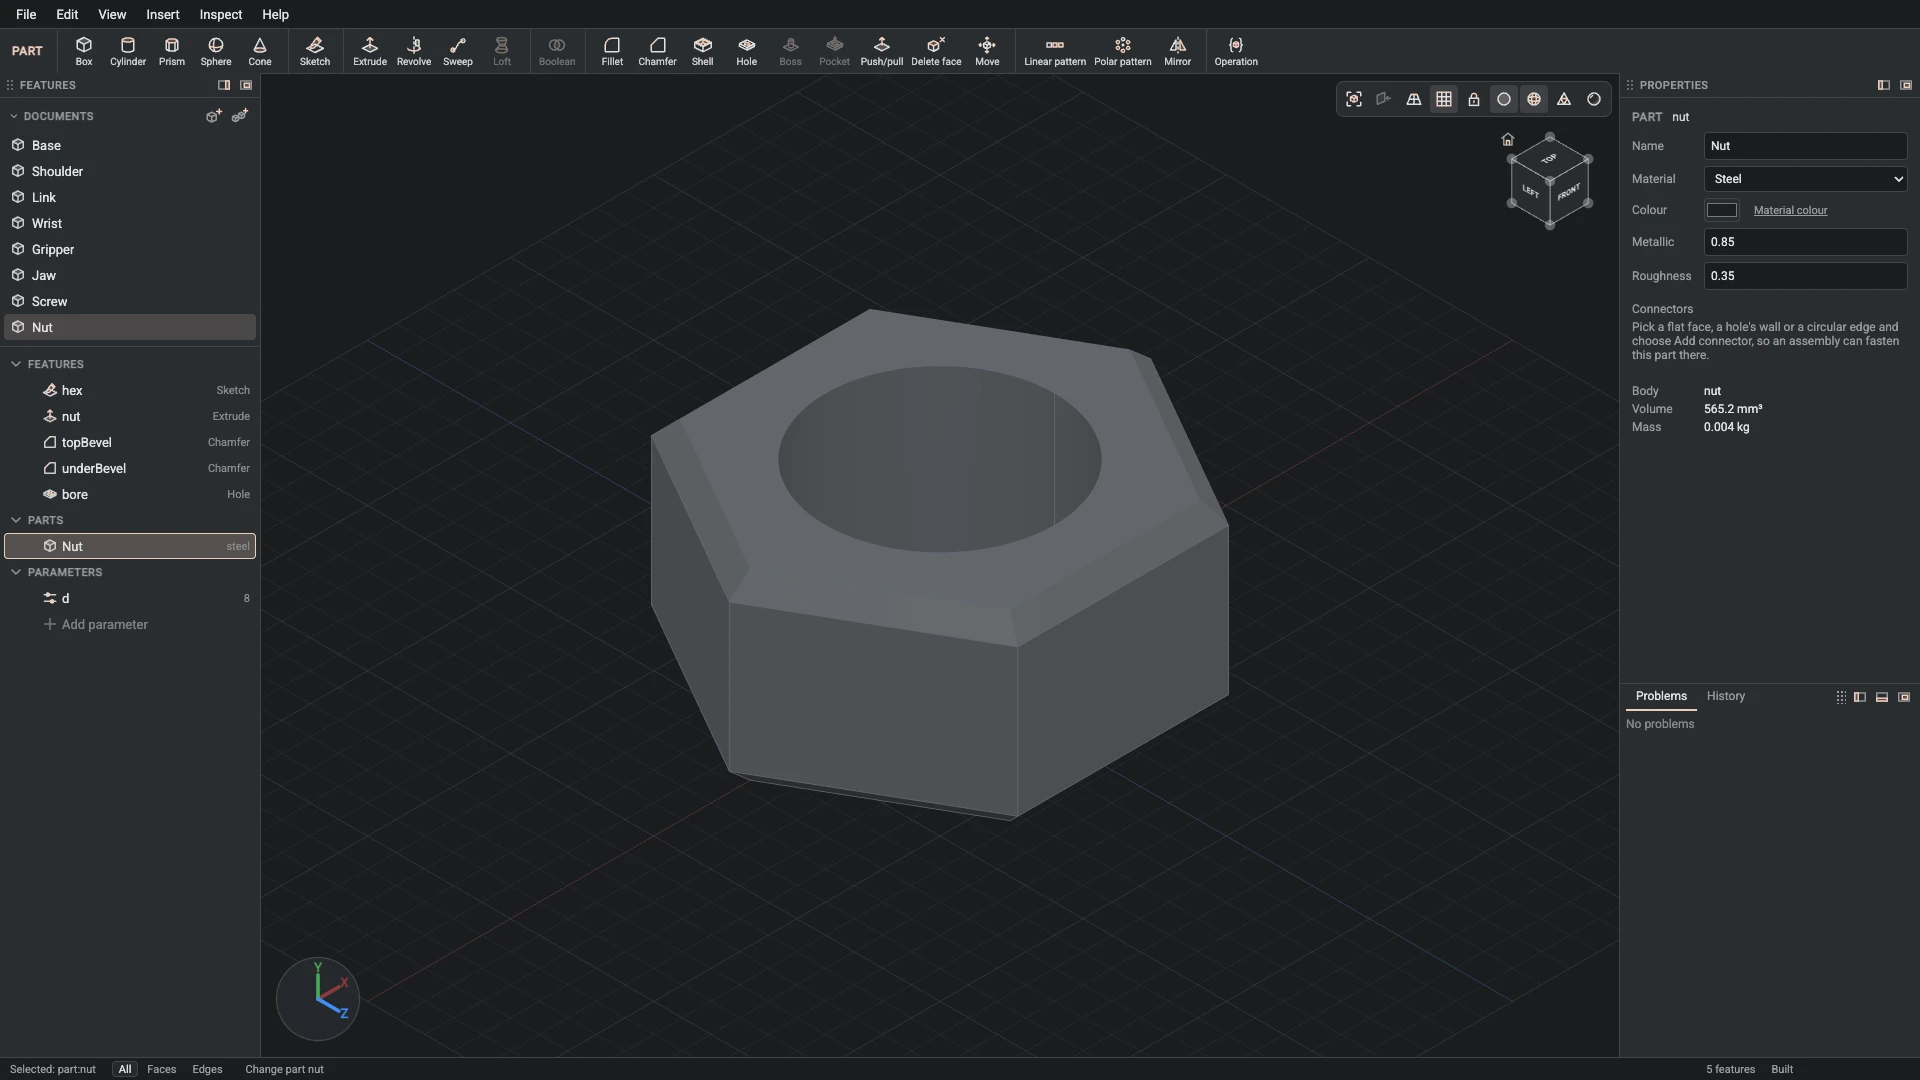1920x1080 pixels.
Task: Toggle the triangle mesh display
Action: pos(1564,99)
